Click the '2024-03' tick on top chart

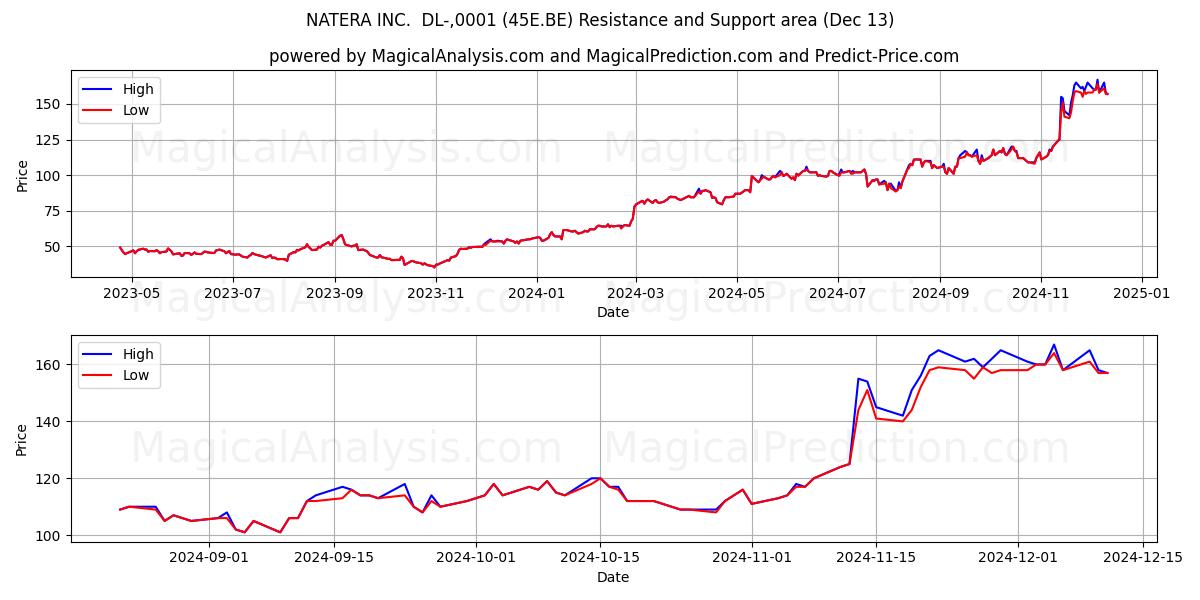click(x=636, y=293)
